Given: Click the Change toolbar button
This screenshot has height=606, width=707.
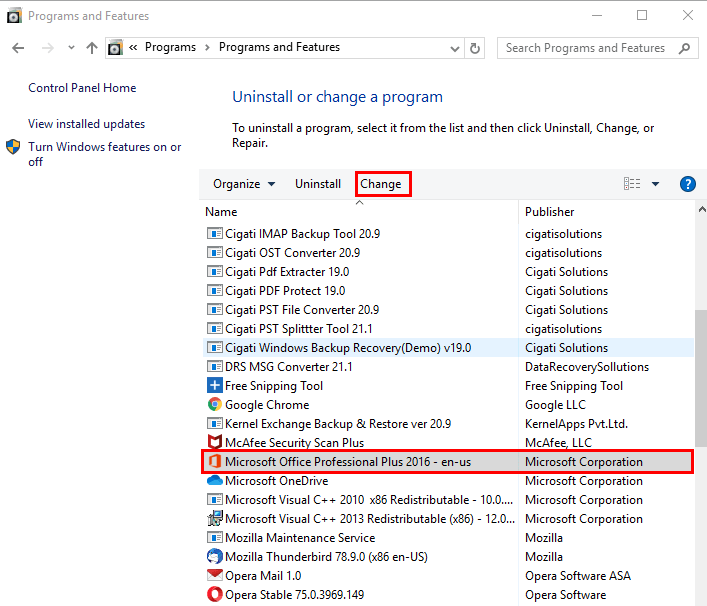Looking at the screenshot, I should [x=381, y=184].
